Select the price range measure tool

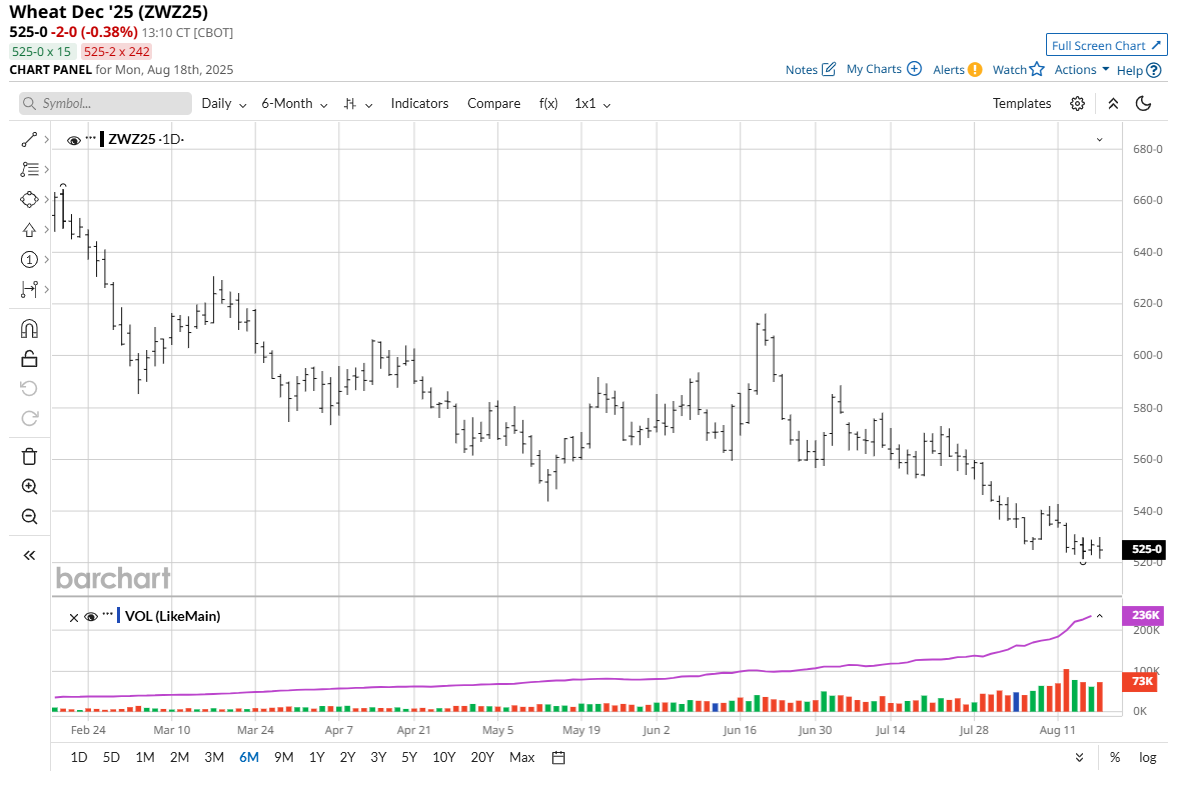point(29,289)
